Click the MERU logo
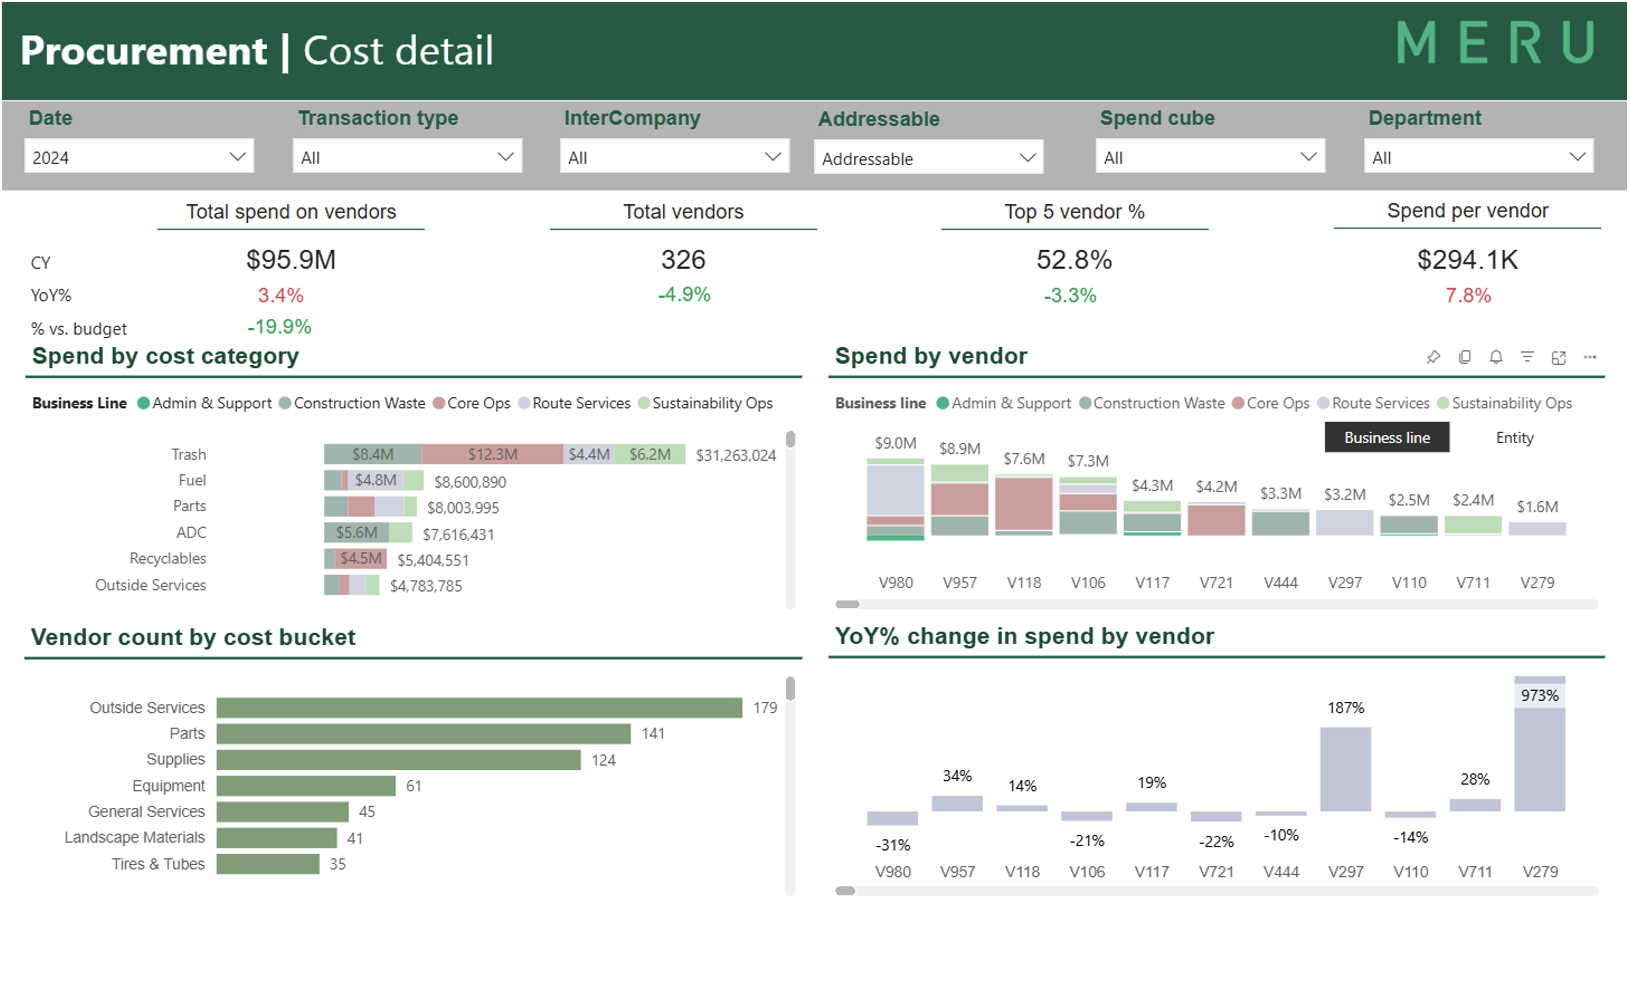Image resolution: width=1630 pixels, height=982 pixels. click(x=1495, y=44)
